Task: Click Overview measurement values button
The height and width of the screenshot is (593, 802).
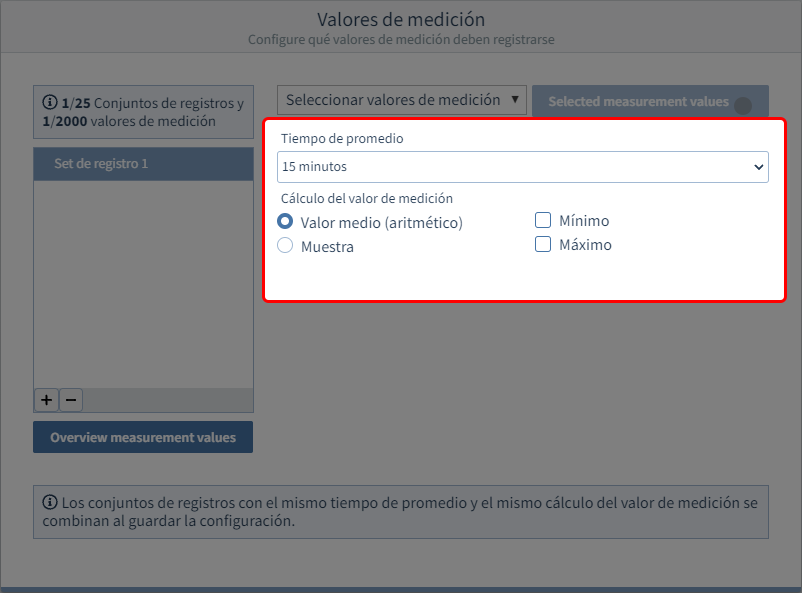Action: tap(143, 437)
